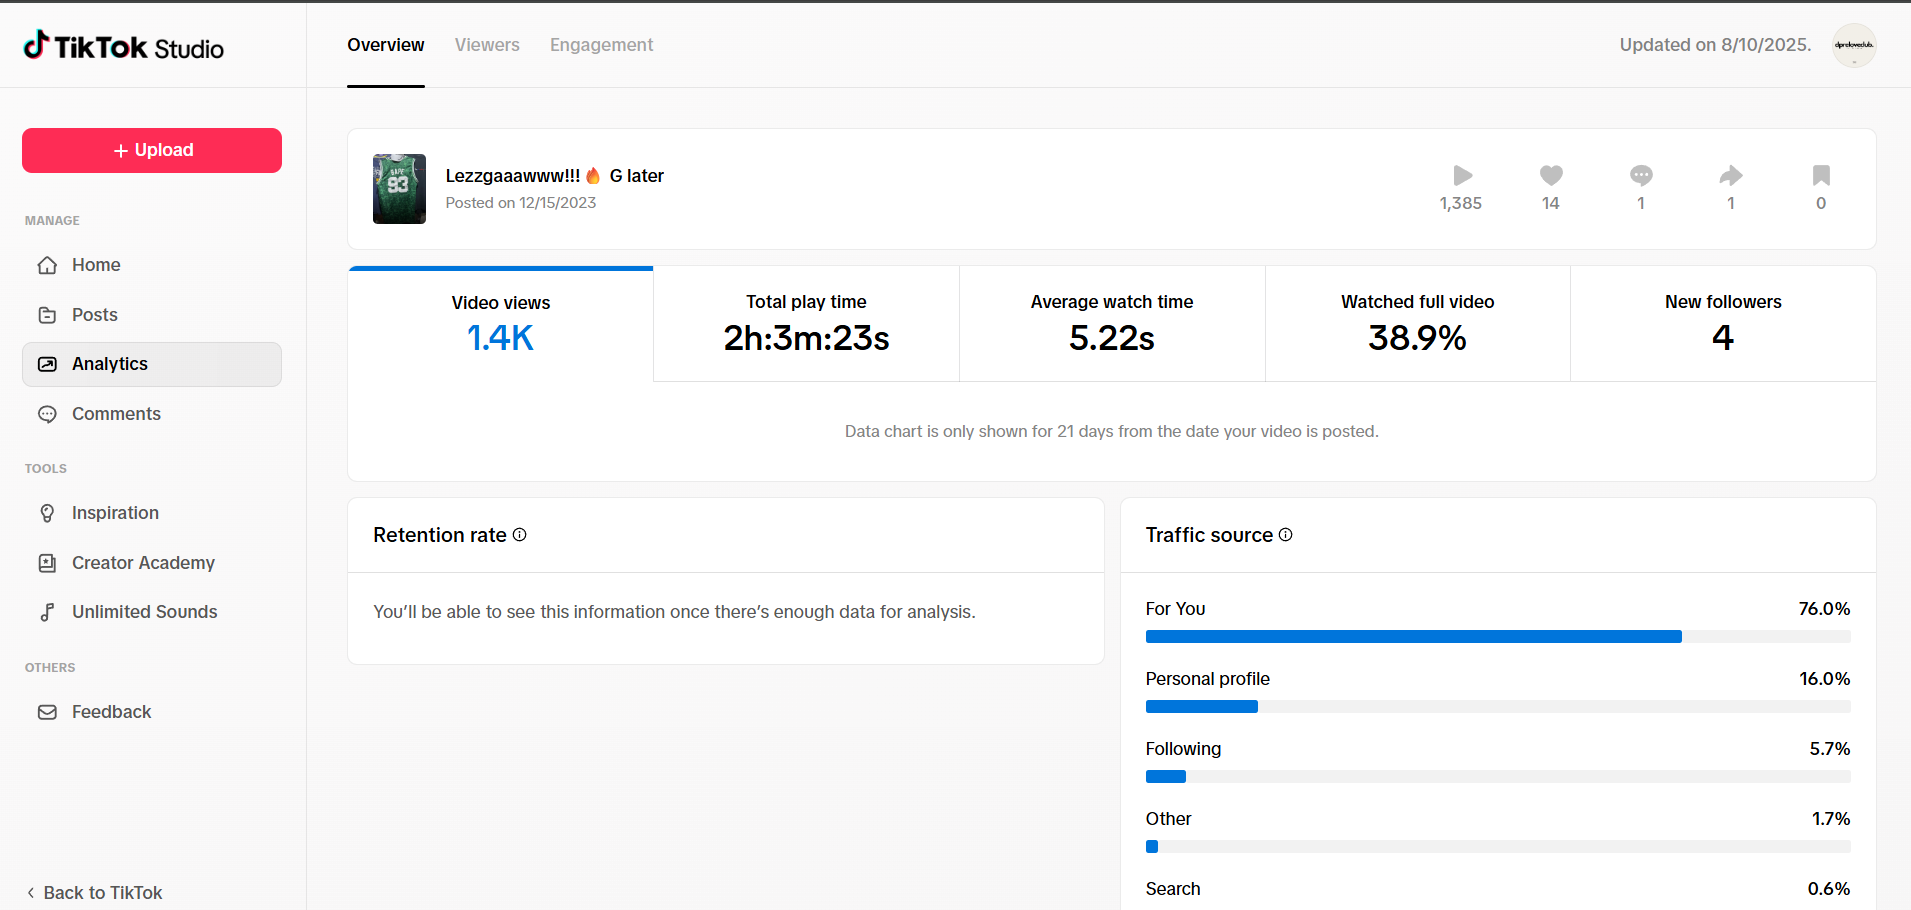This screenshot has width=1911, height=910.
Task: Click the bookmark saves icon
Action: coord(1821,176)
